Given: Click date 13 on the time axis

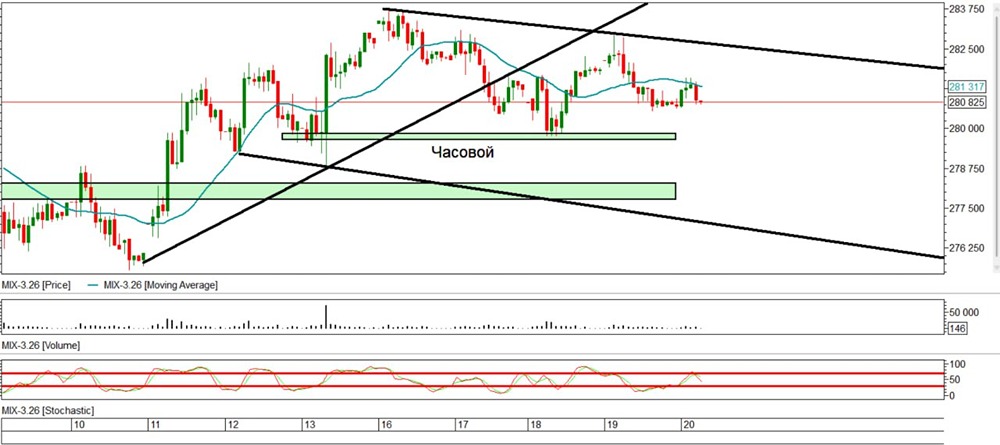Looking at the screenshot, I should pos(310,424).
